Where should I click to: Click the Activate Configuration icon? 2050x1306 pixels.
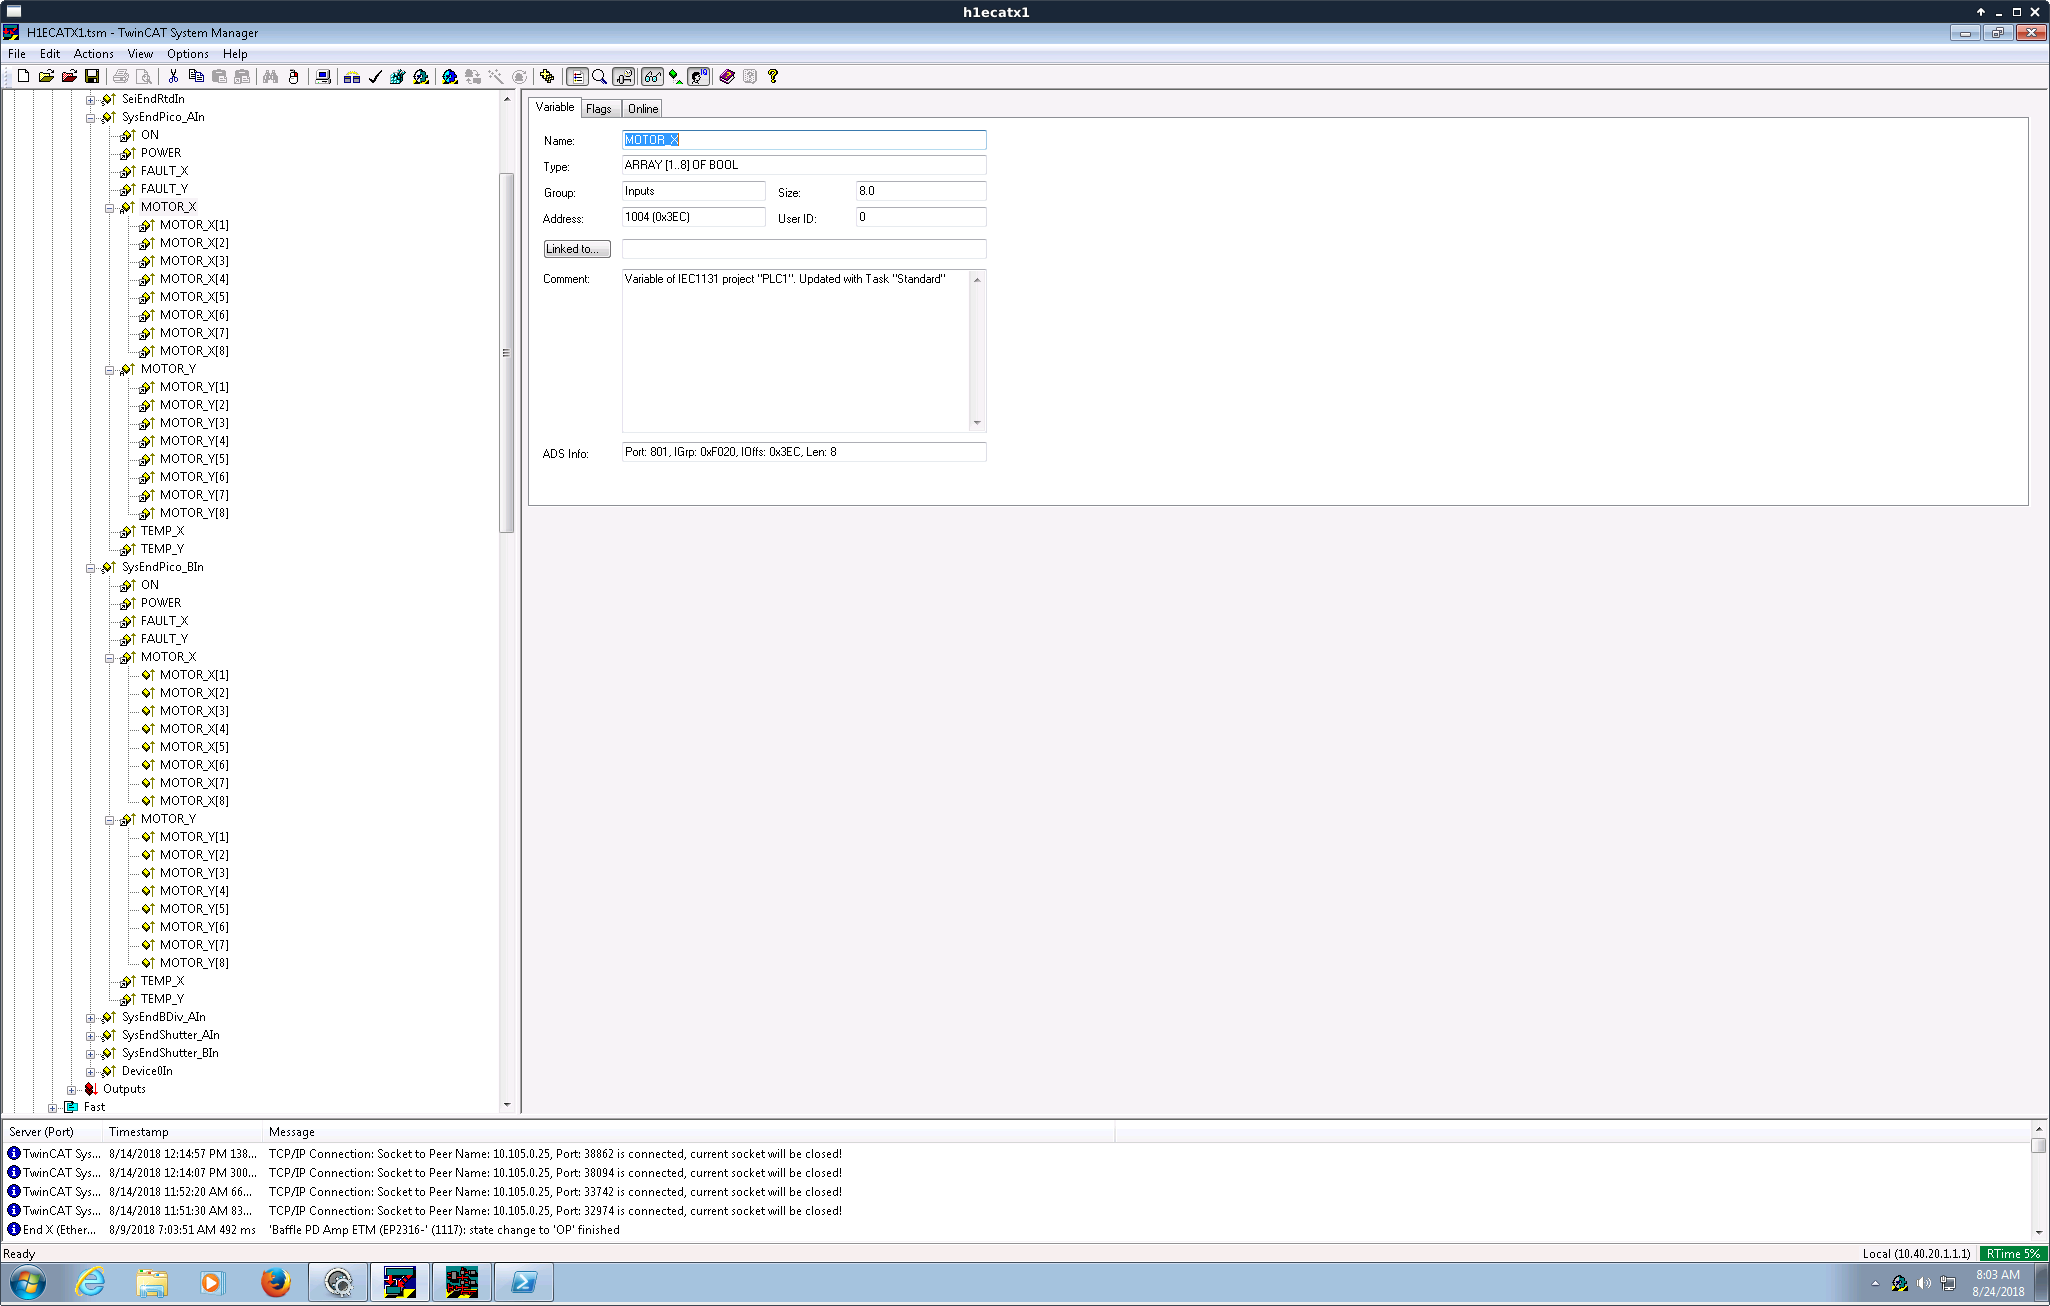tap(398, 76)
